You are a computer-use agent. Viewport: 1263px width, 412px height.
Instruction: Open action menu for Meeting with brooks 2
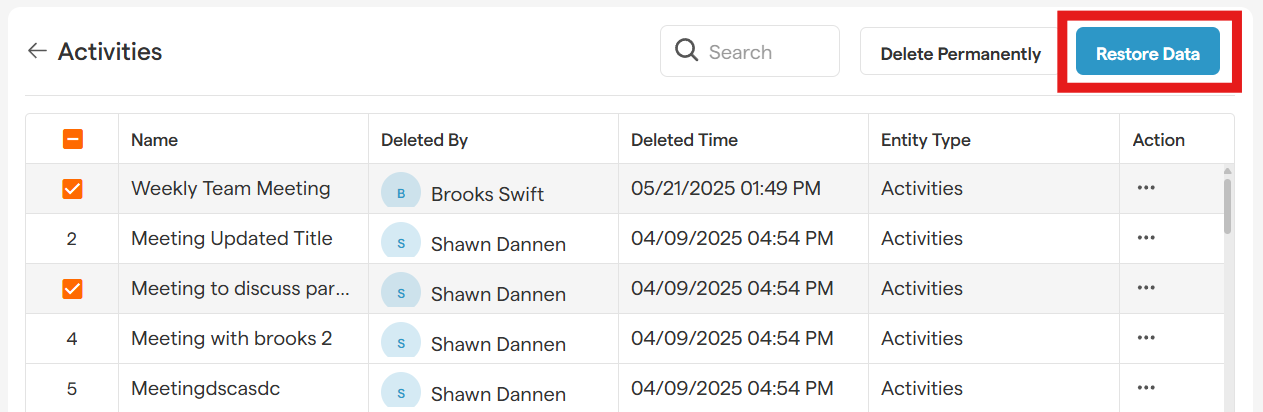click(x=1146, y=338)
